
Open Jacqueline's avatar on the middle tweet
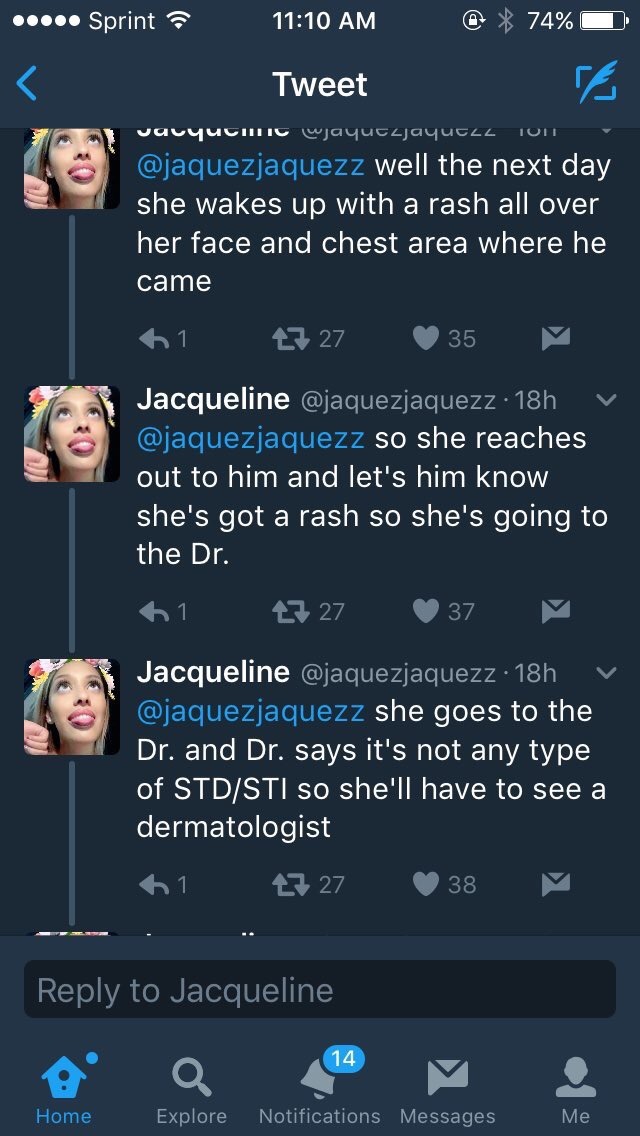(72, 434)
